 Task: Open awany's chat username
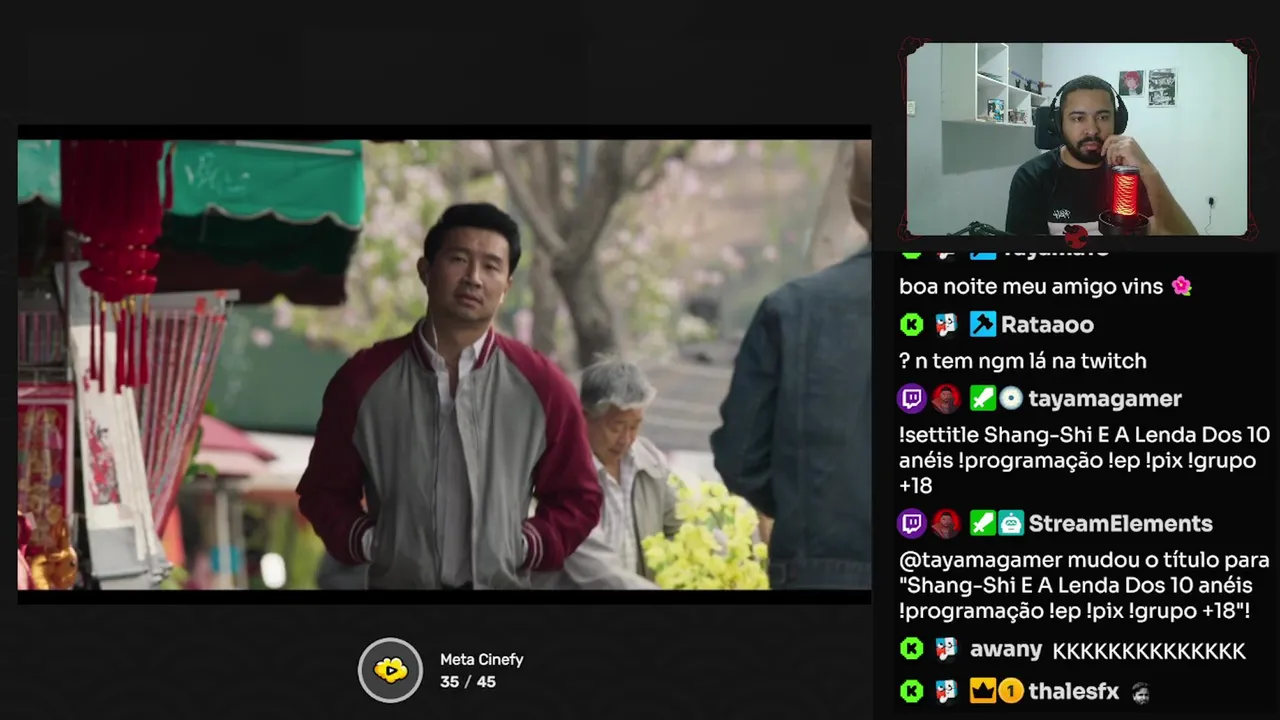point(1006,650)
